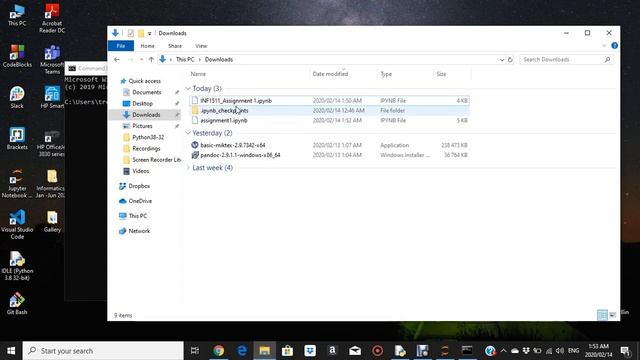The image size is (640, 360).
Task: Sort files by Date modified column
Action: (330, 74)
